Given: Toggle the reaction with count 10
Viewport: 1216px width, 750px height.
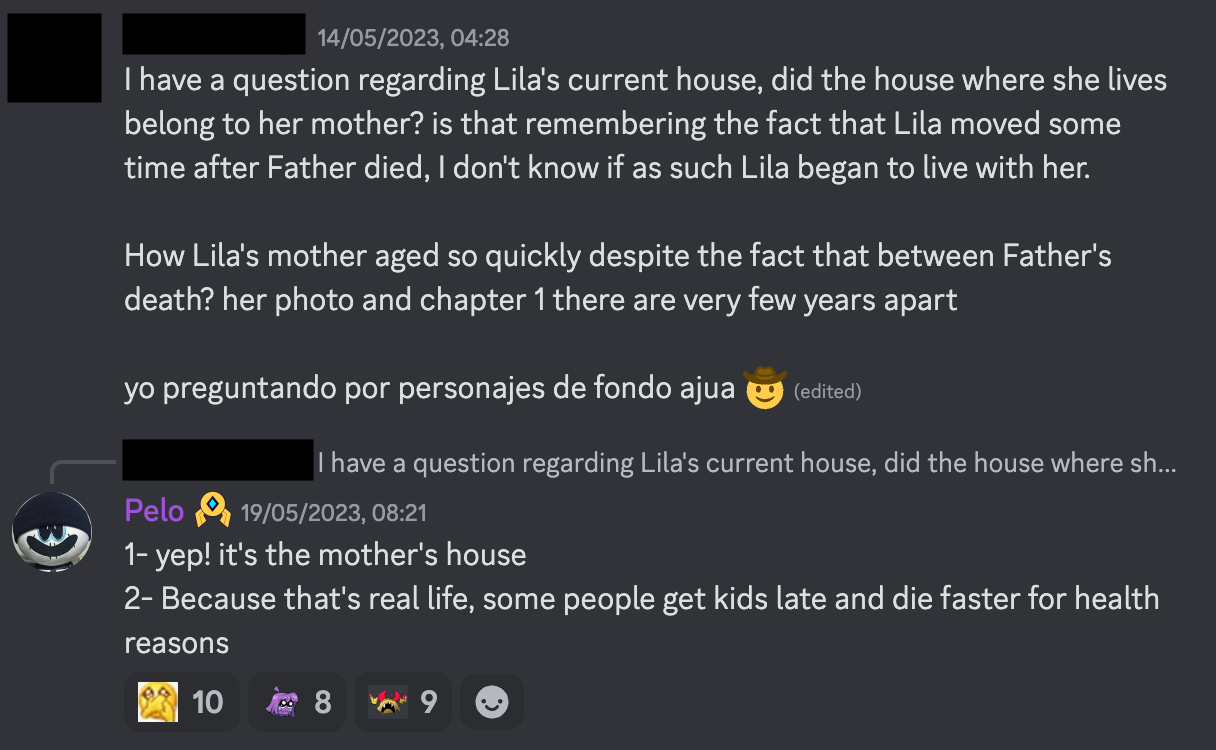Looking at the screenshot, I should (181, 702).
